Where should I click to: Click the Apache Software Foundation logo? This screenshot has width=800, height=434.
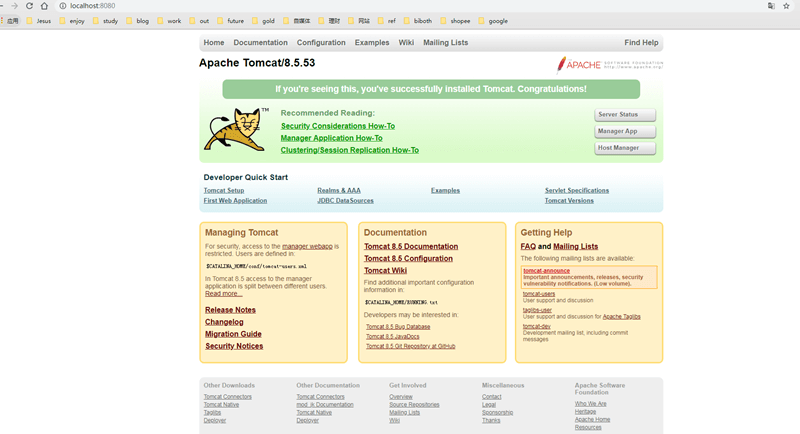pyautogui.click(x=609, y=65)
